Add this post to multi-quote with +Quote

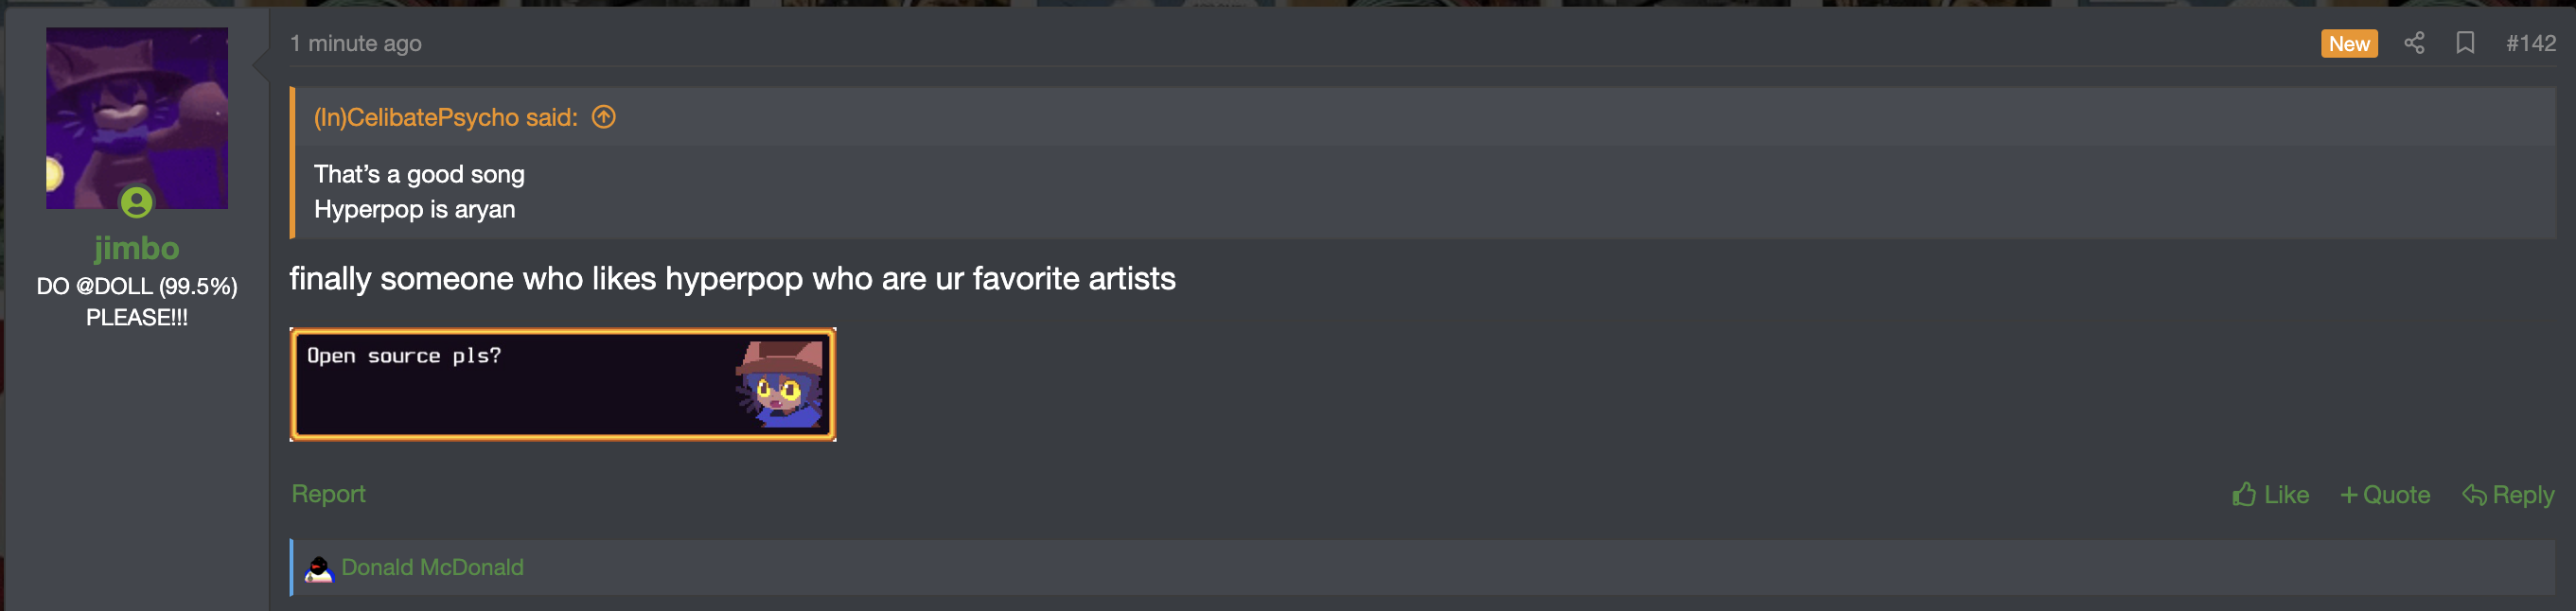coord(2385,495)
